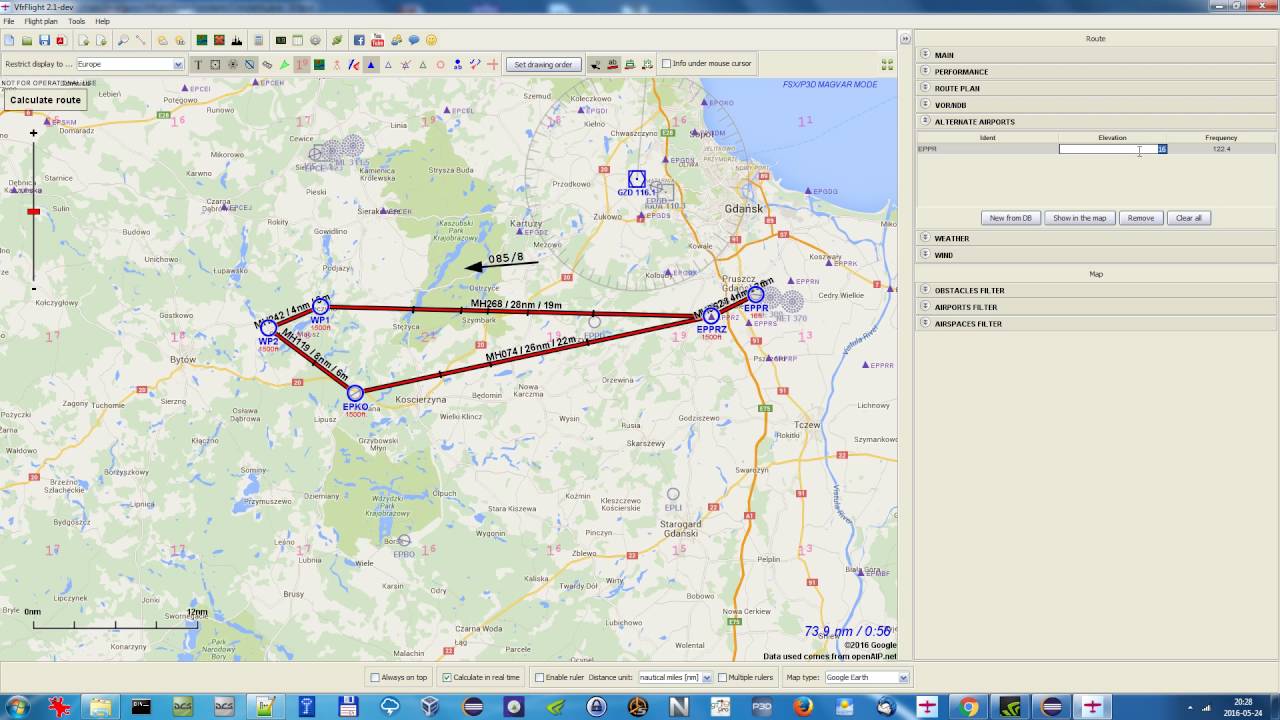Screen dimensions: 1280x720
Task: Click the collapse side panel arrow
Action: pos(906,39)
